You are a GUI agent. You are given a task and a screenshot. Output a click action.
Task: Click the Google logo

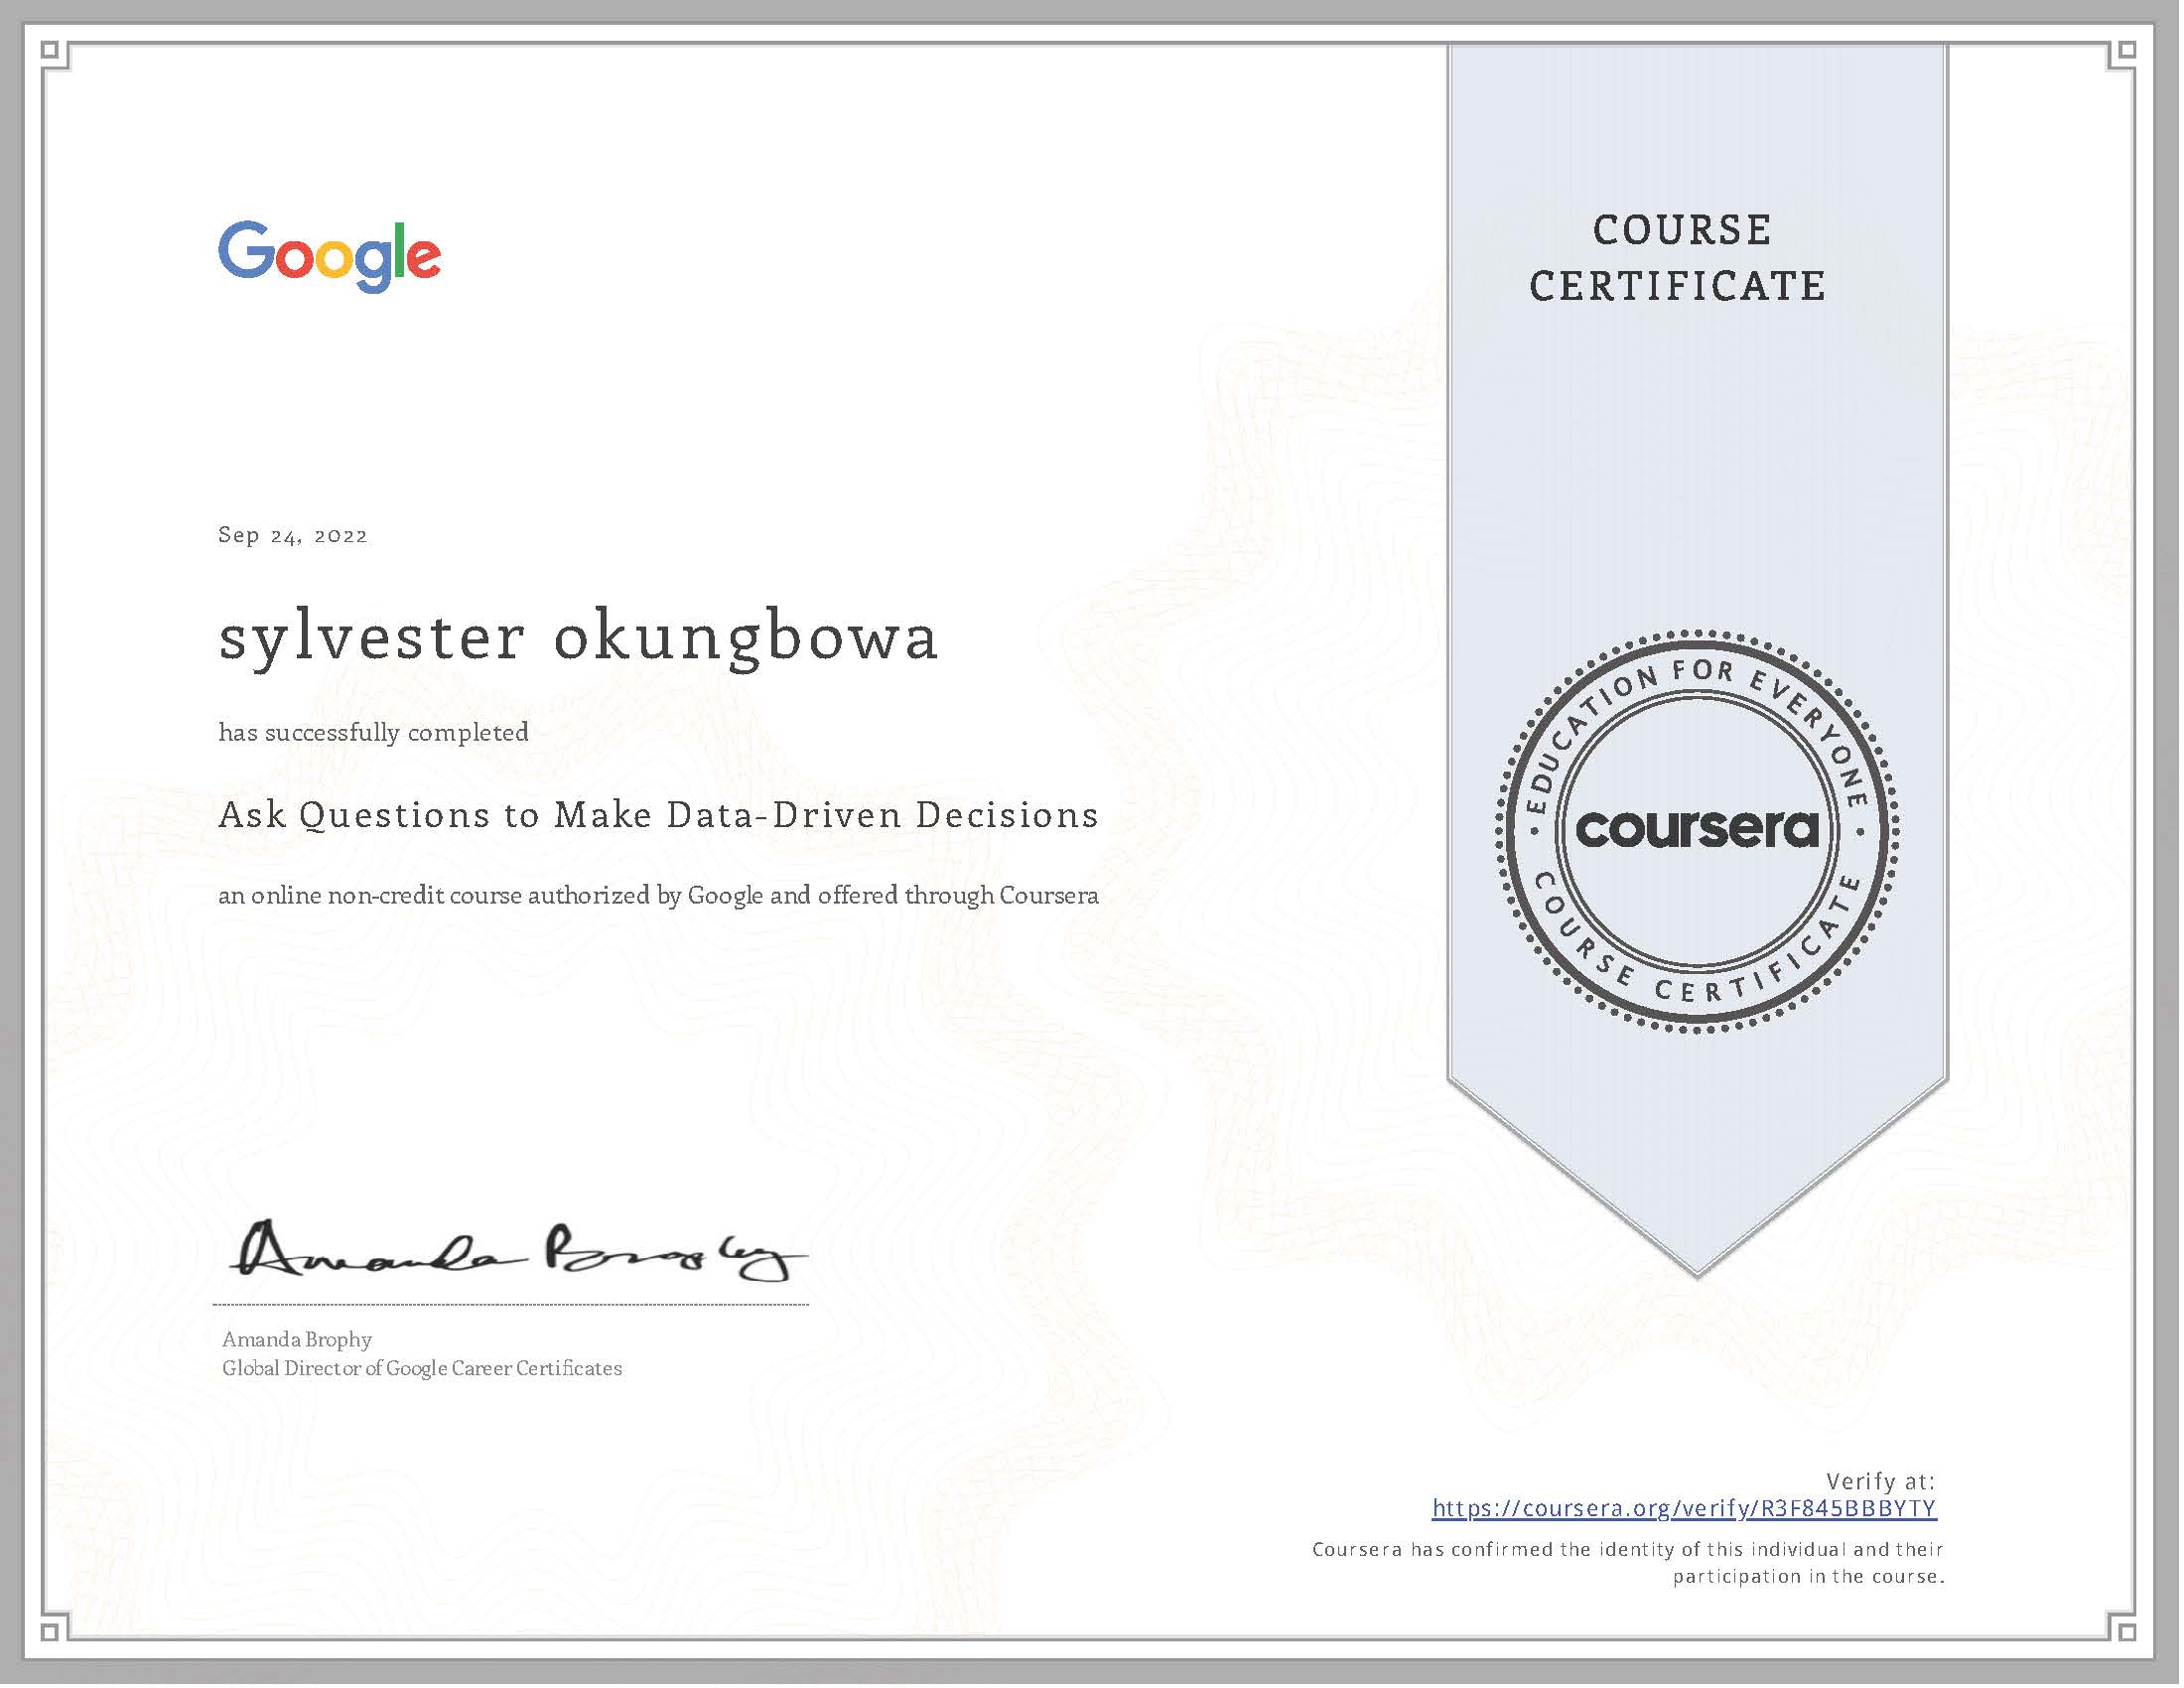[x=329, y=256]
